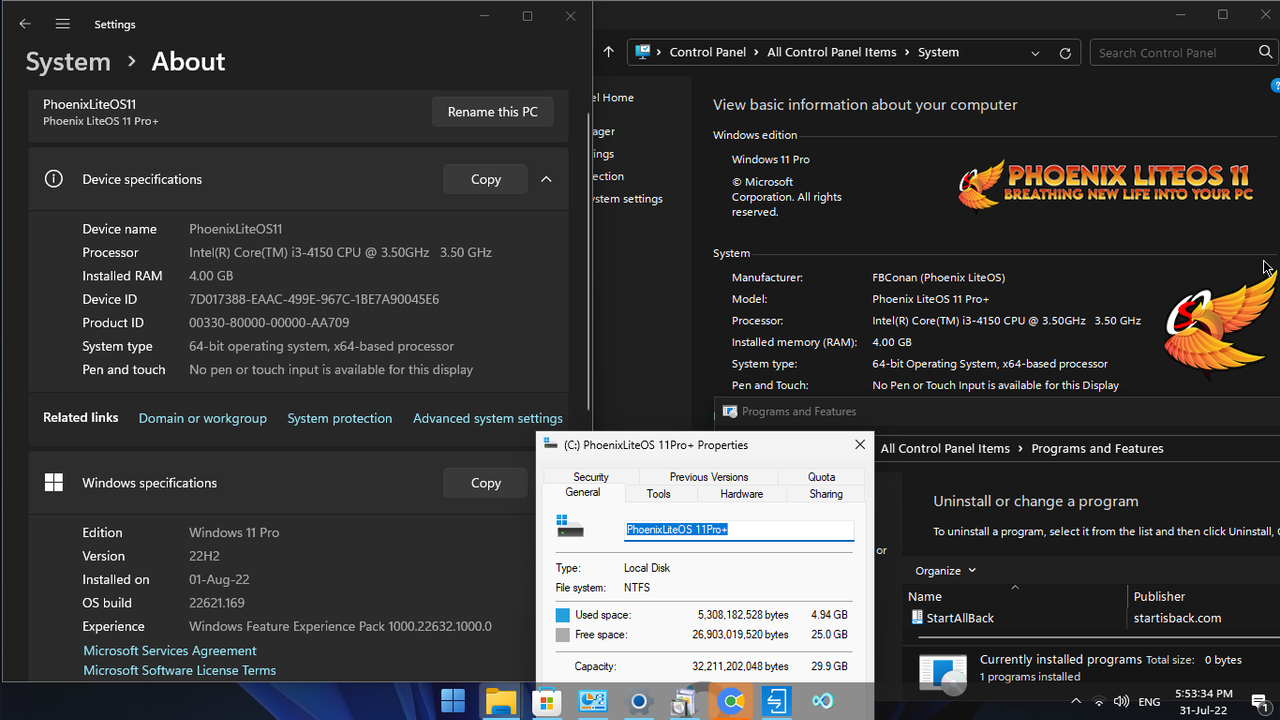Viewport: 1280px width, 720px height.
Task: Open Microsoft Store from the taskbar
Action: [546, 702]
